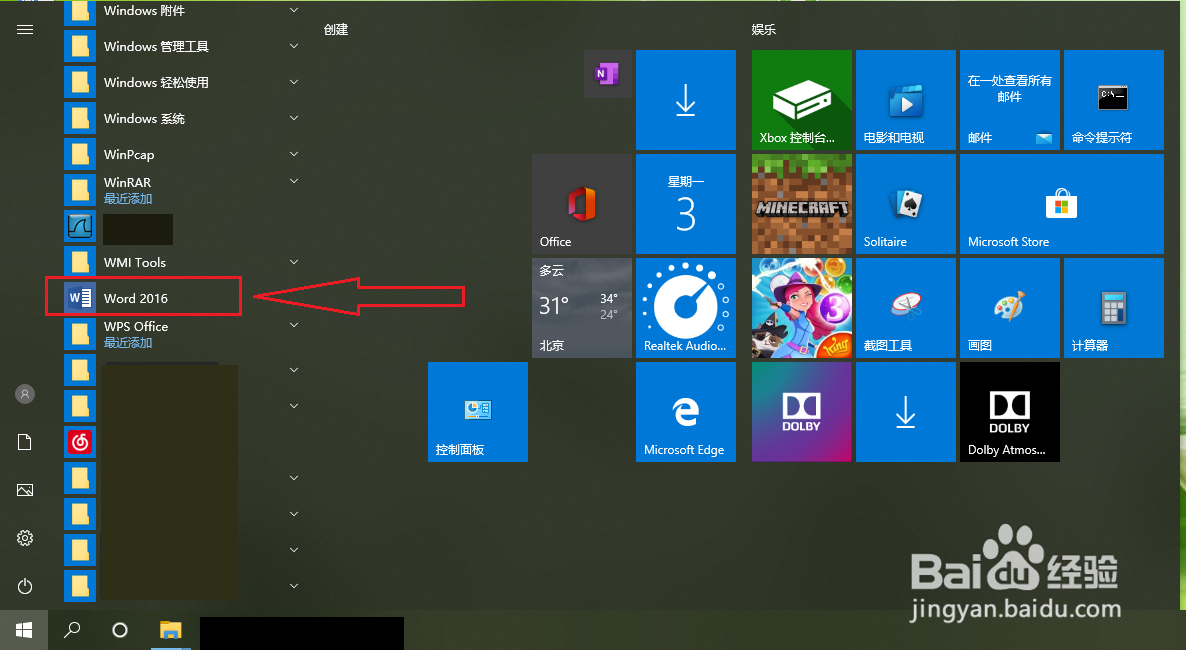
Task: Click the Power button in Start sidebar
Action: tap(25, 586)
